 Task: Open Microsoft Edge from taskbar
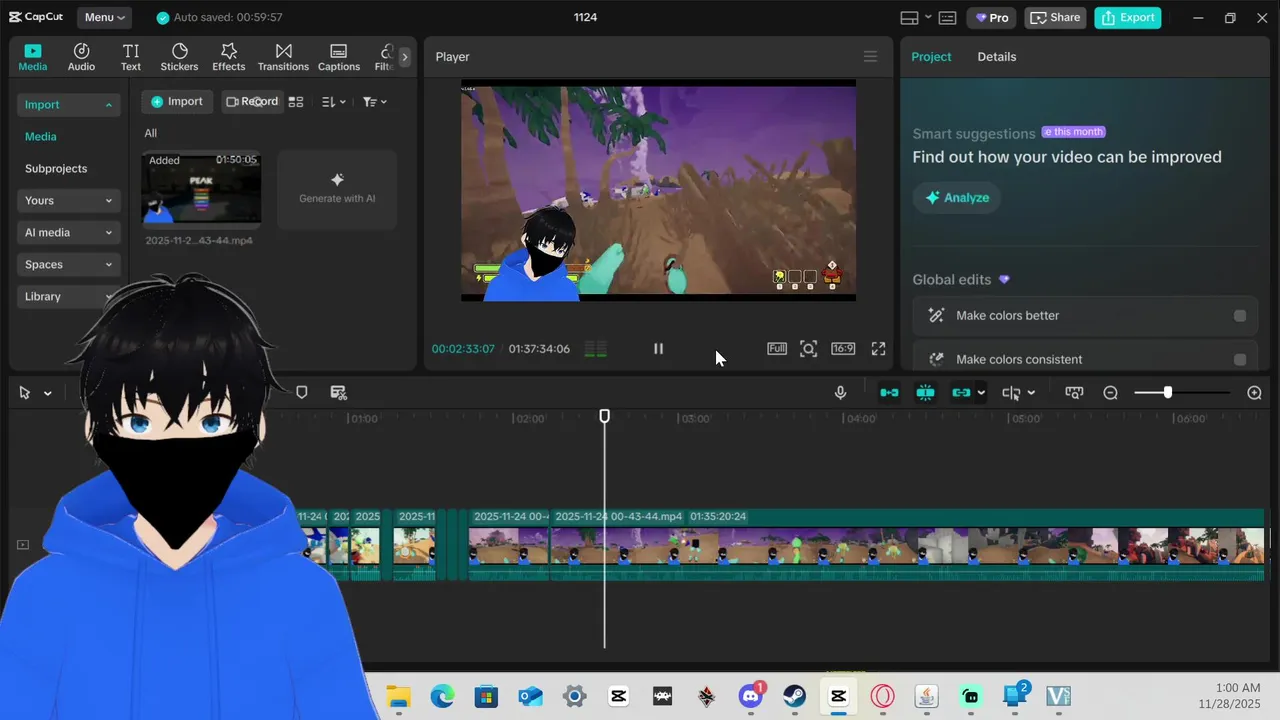pos(442,697)
